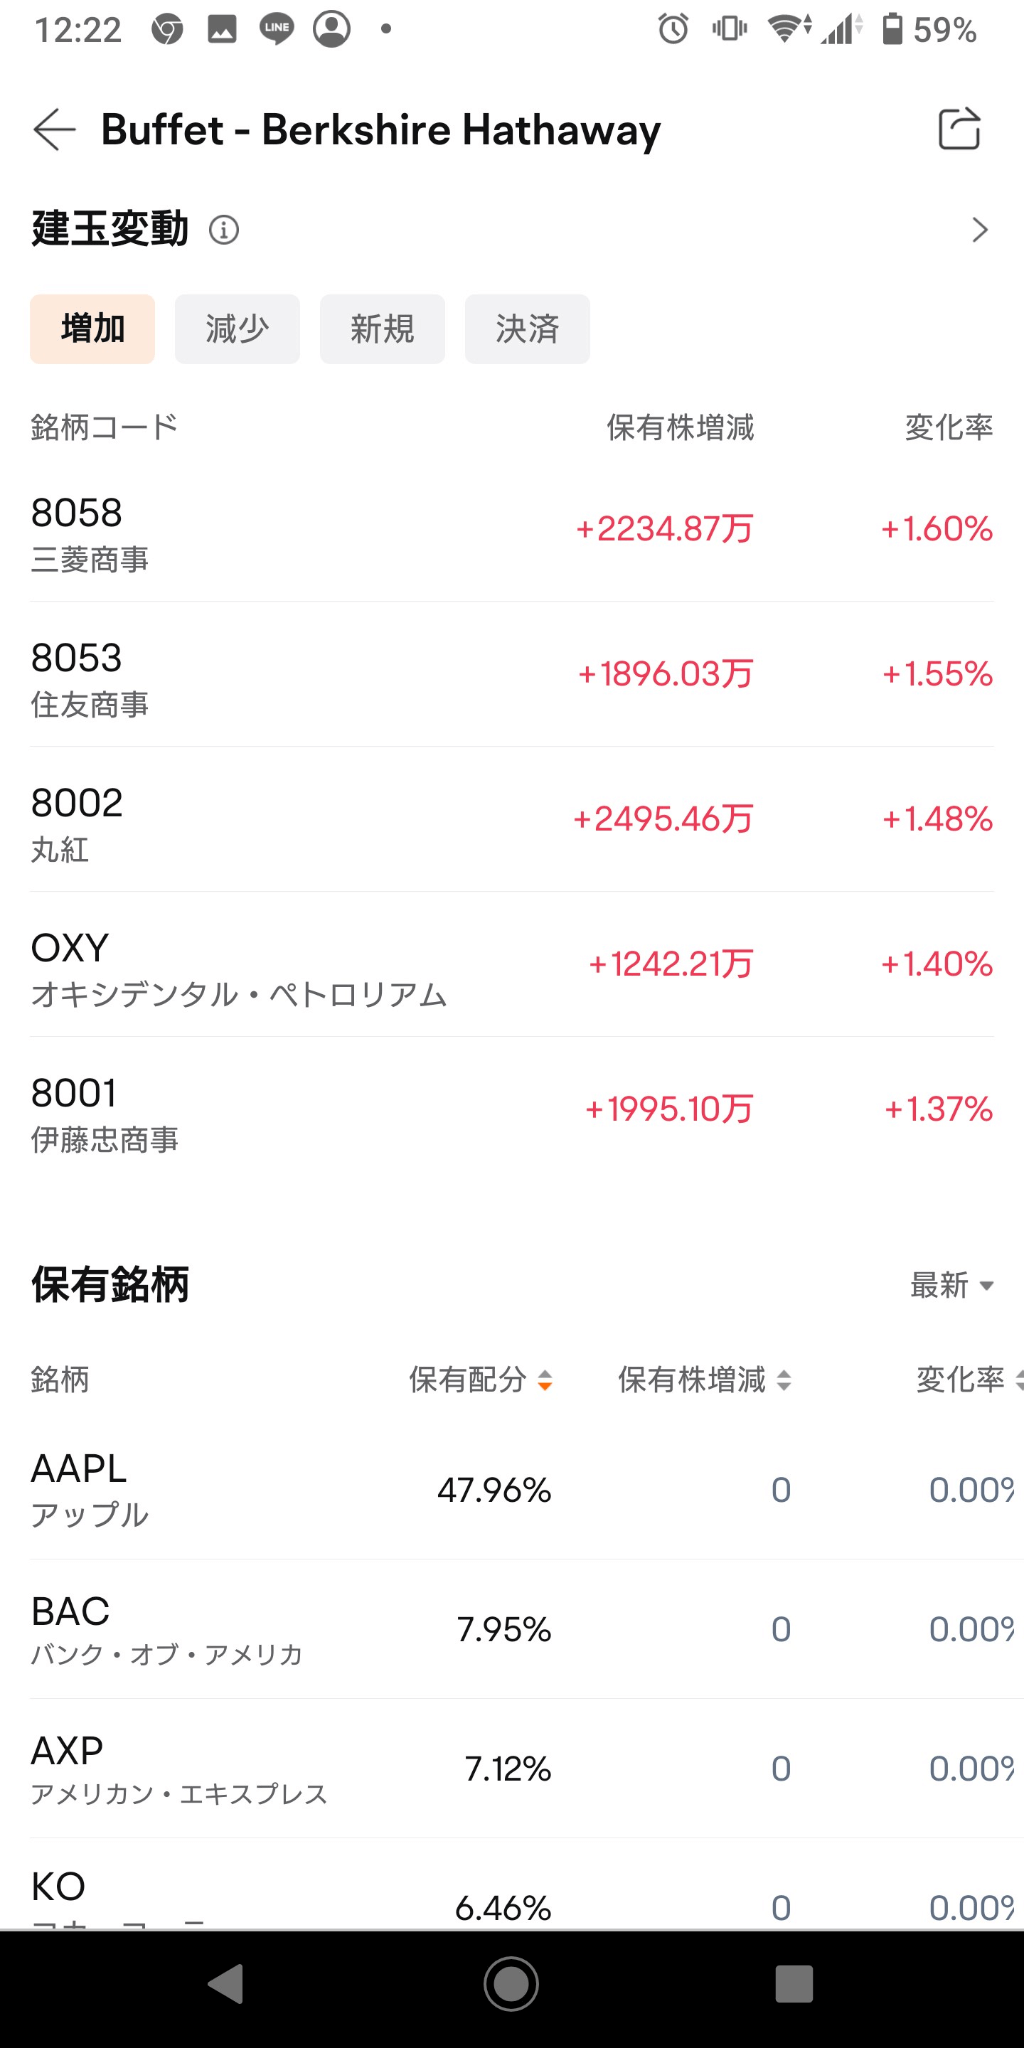The height and width of the screenshot is (2048, 1024).
Task: Open the 8058 三菱商事 row
Action: [512, 530]
